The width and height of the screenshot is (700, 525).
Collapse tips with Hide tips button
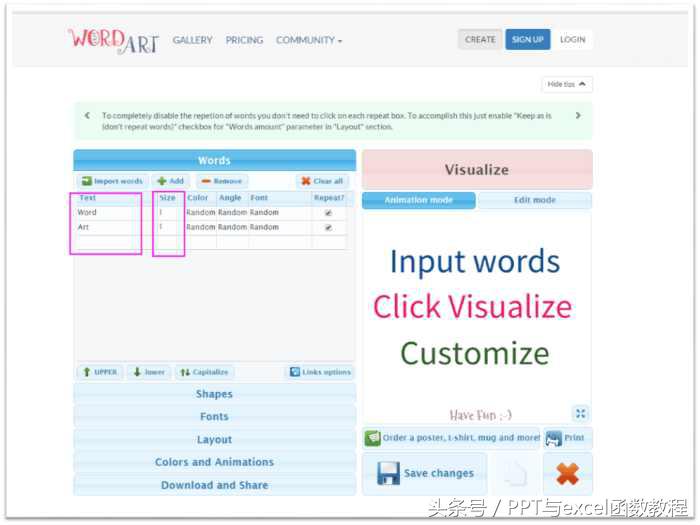[x=567, y=84]
